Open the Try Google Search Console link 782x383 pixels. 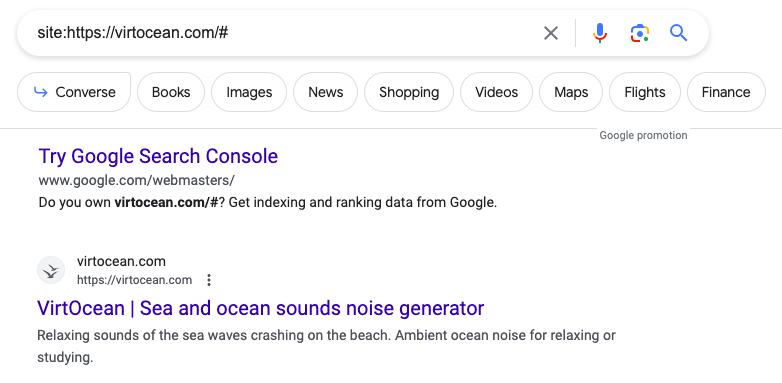158,156
